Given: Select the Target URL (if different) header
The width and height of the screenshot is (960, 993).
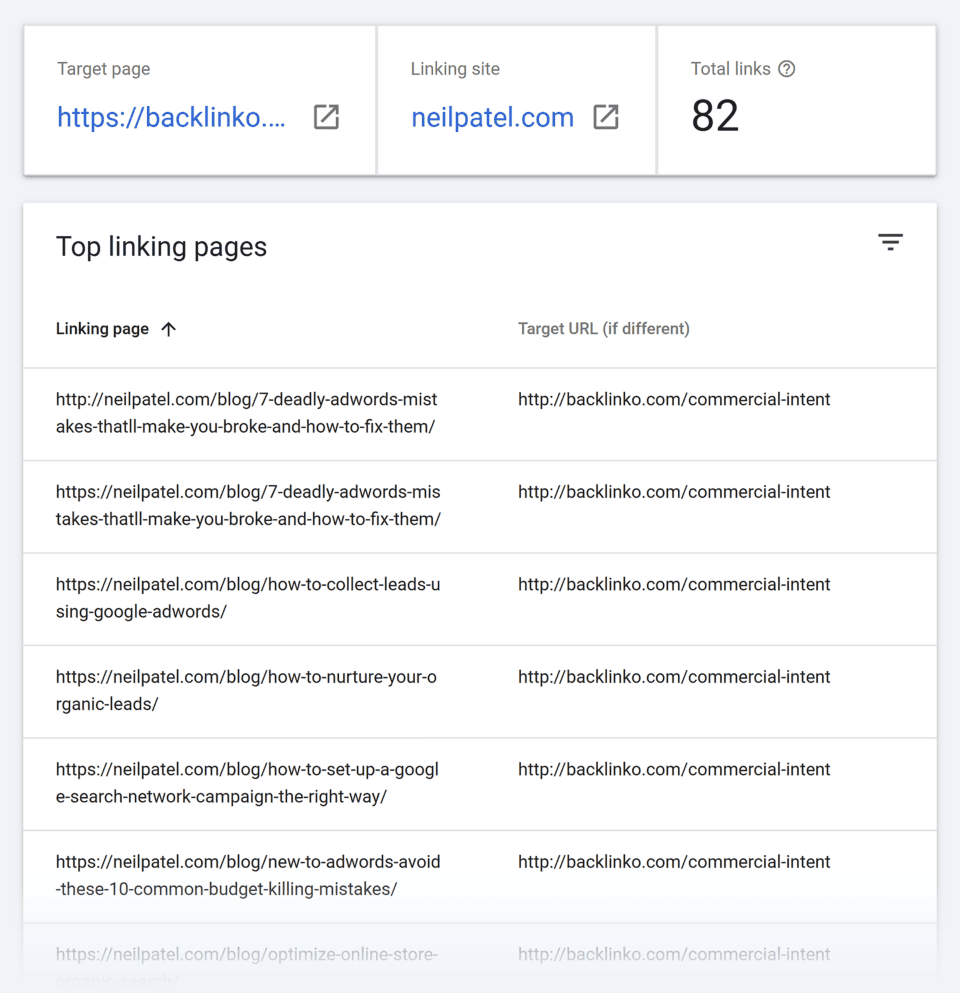Looking at the screenshot, I should click(x=604, y=328).
